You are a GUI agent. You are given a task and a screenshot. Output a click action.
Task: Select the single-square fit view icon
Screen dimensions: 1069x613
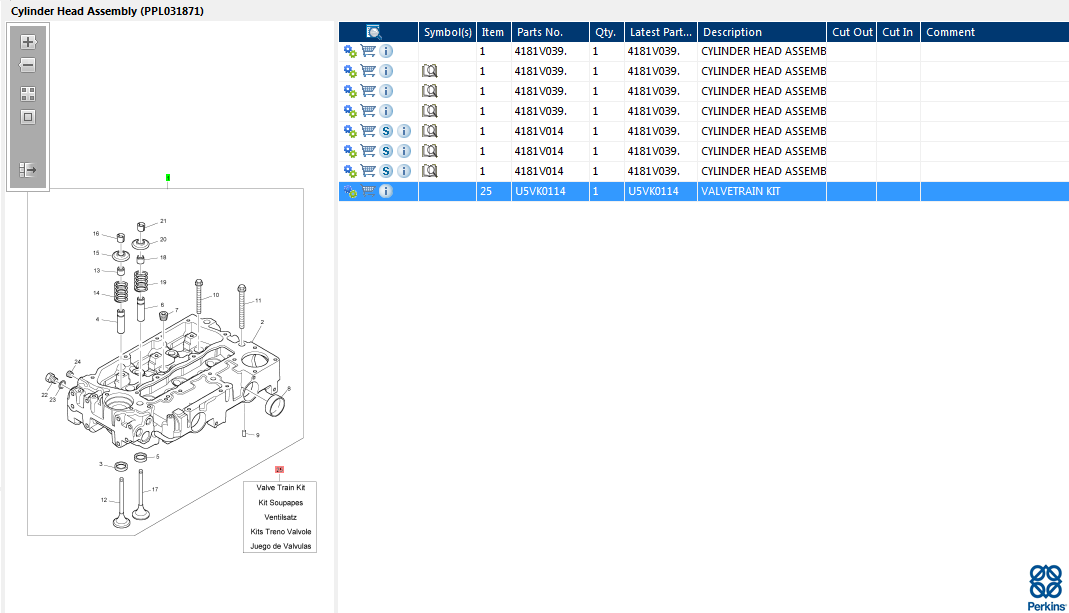(28, 117)
